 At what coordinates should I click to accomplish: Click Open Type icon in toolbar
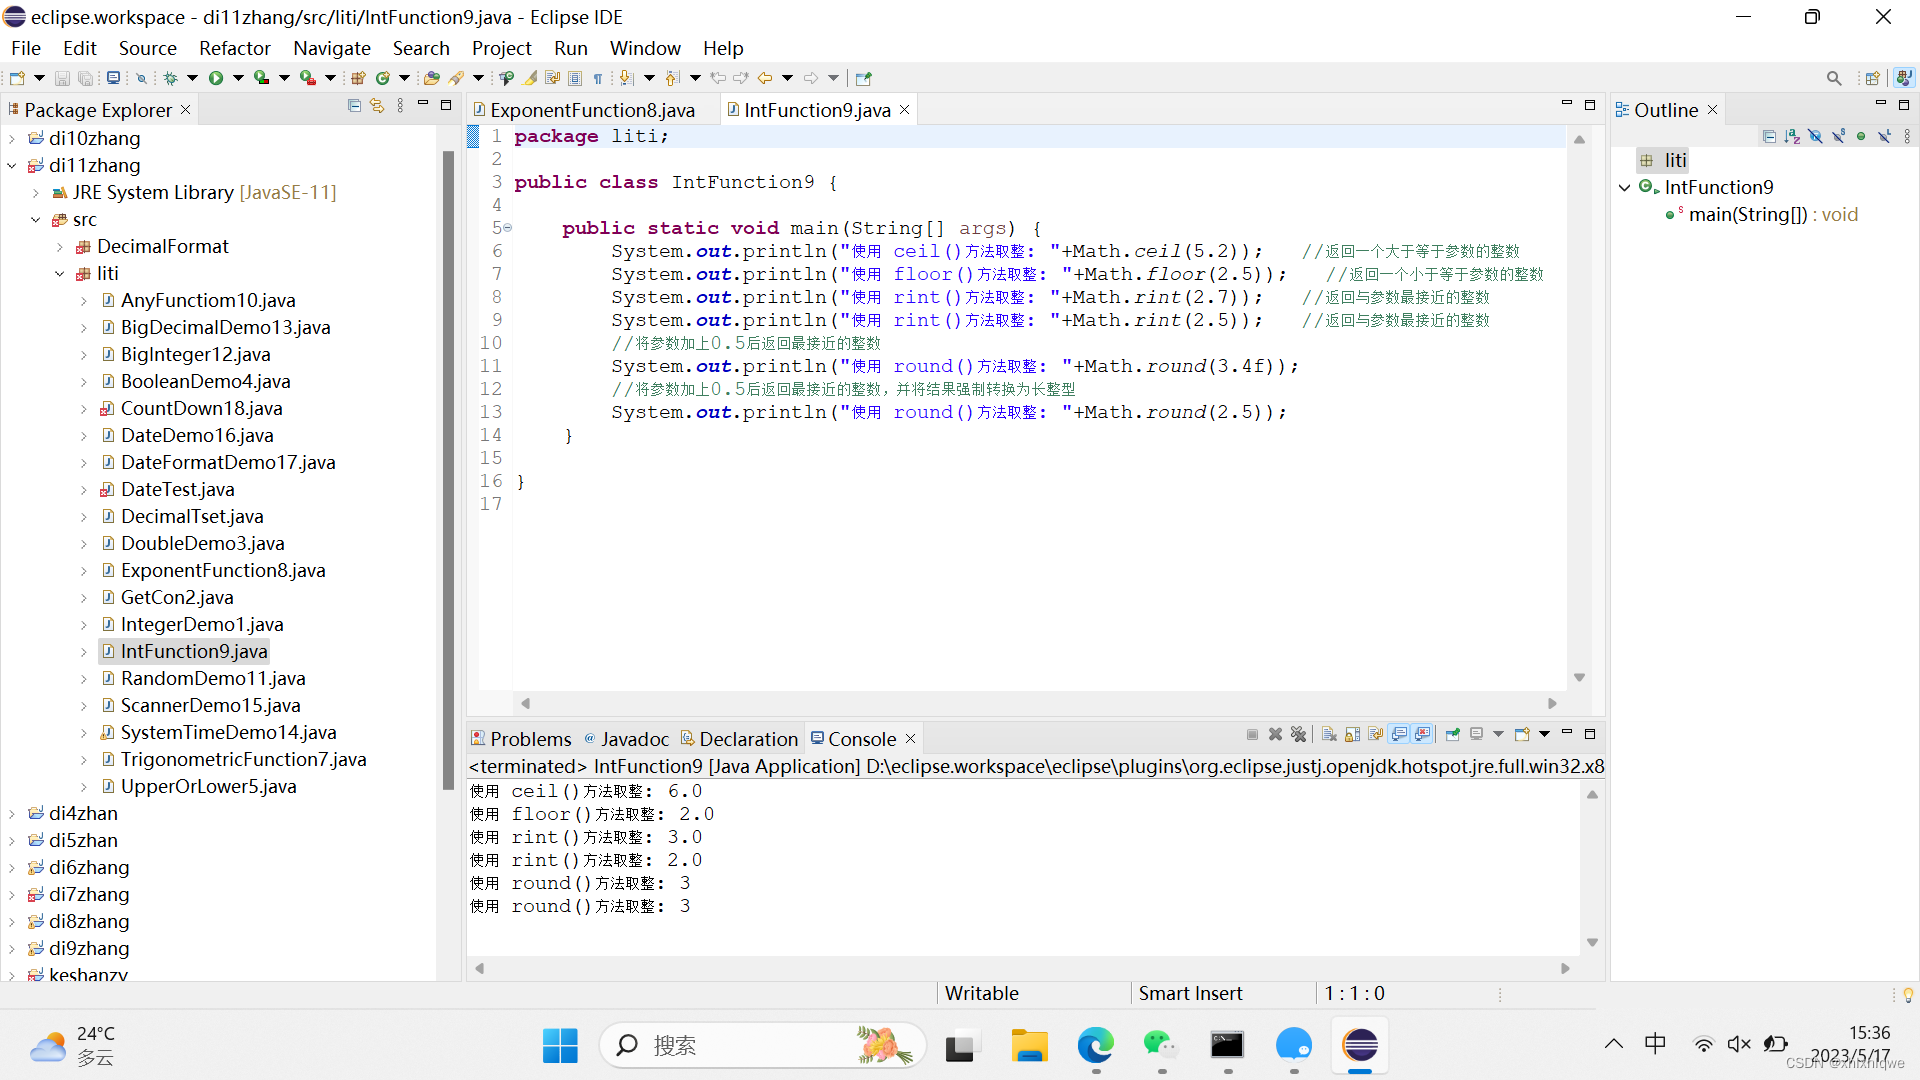[432, 78]
